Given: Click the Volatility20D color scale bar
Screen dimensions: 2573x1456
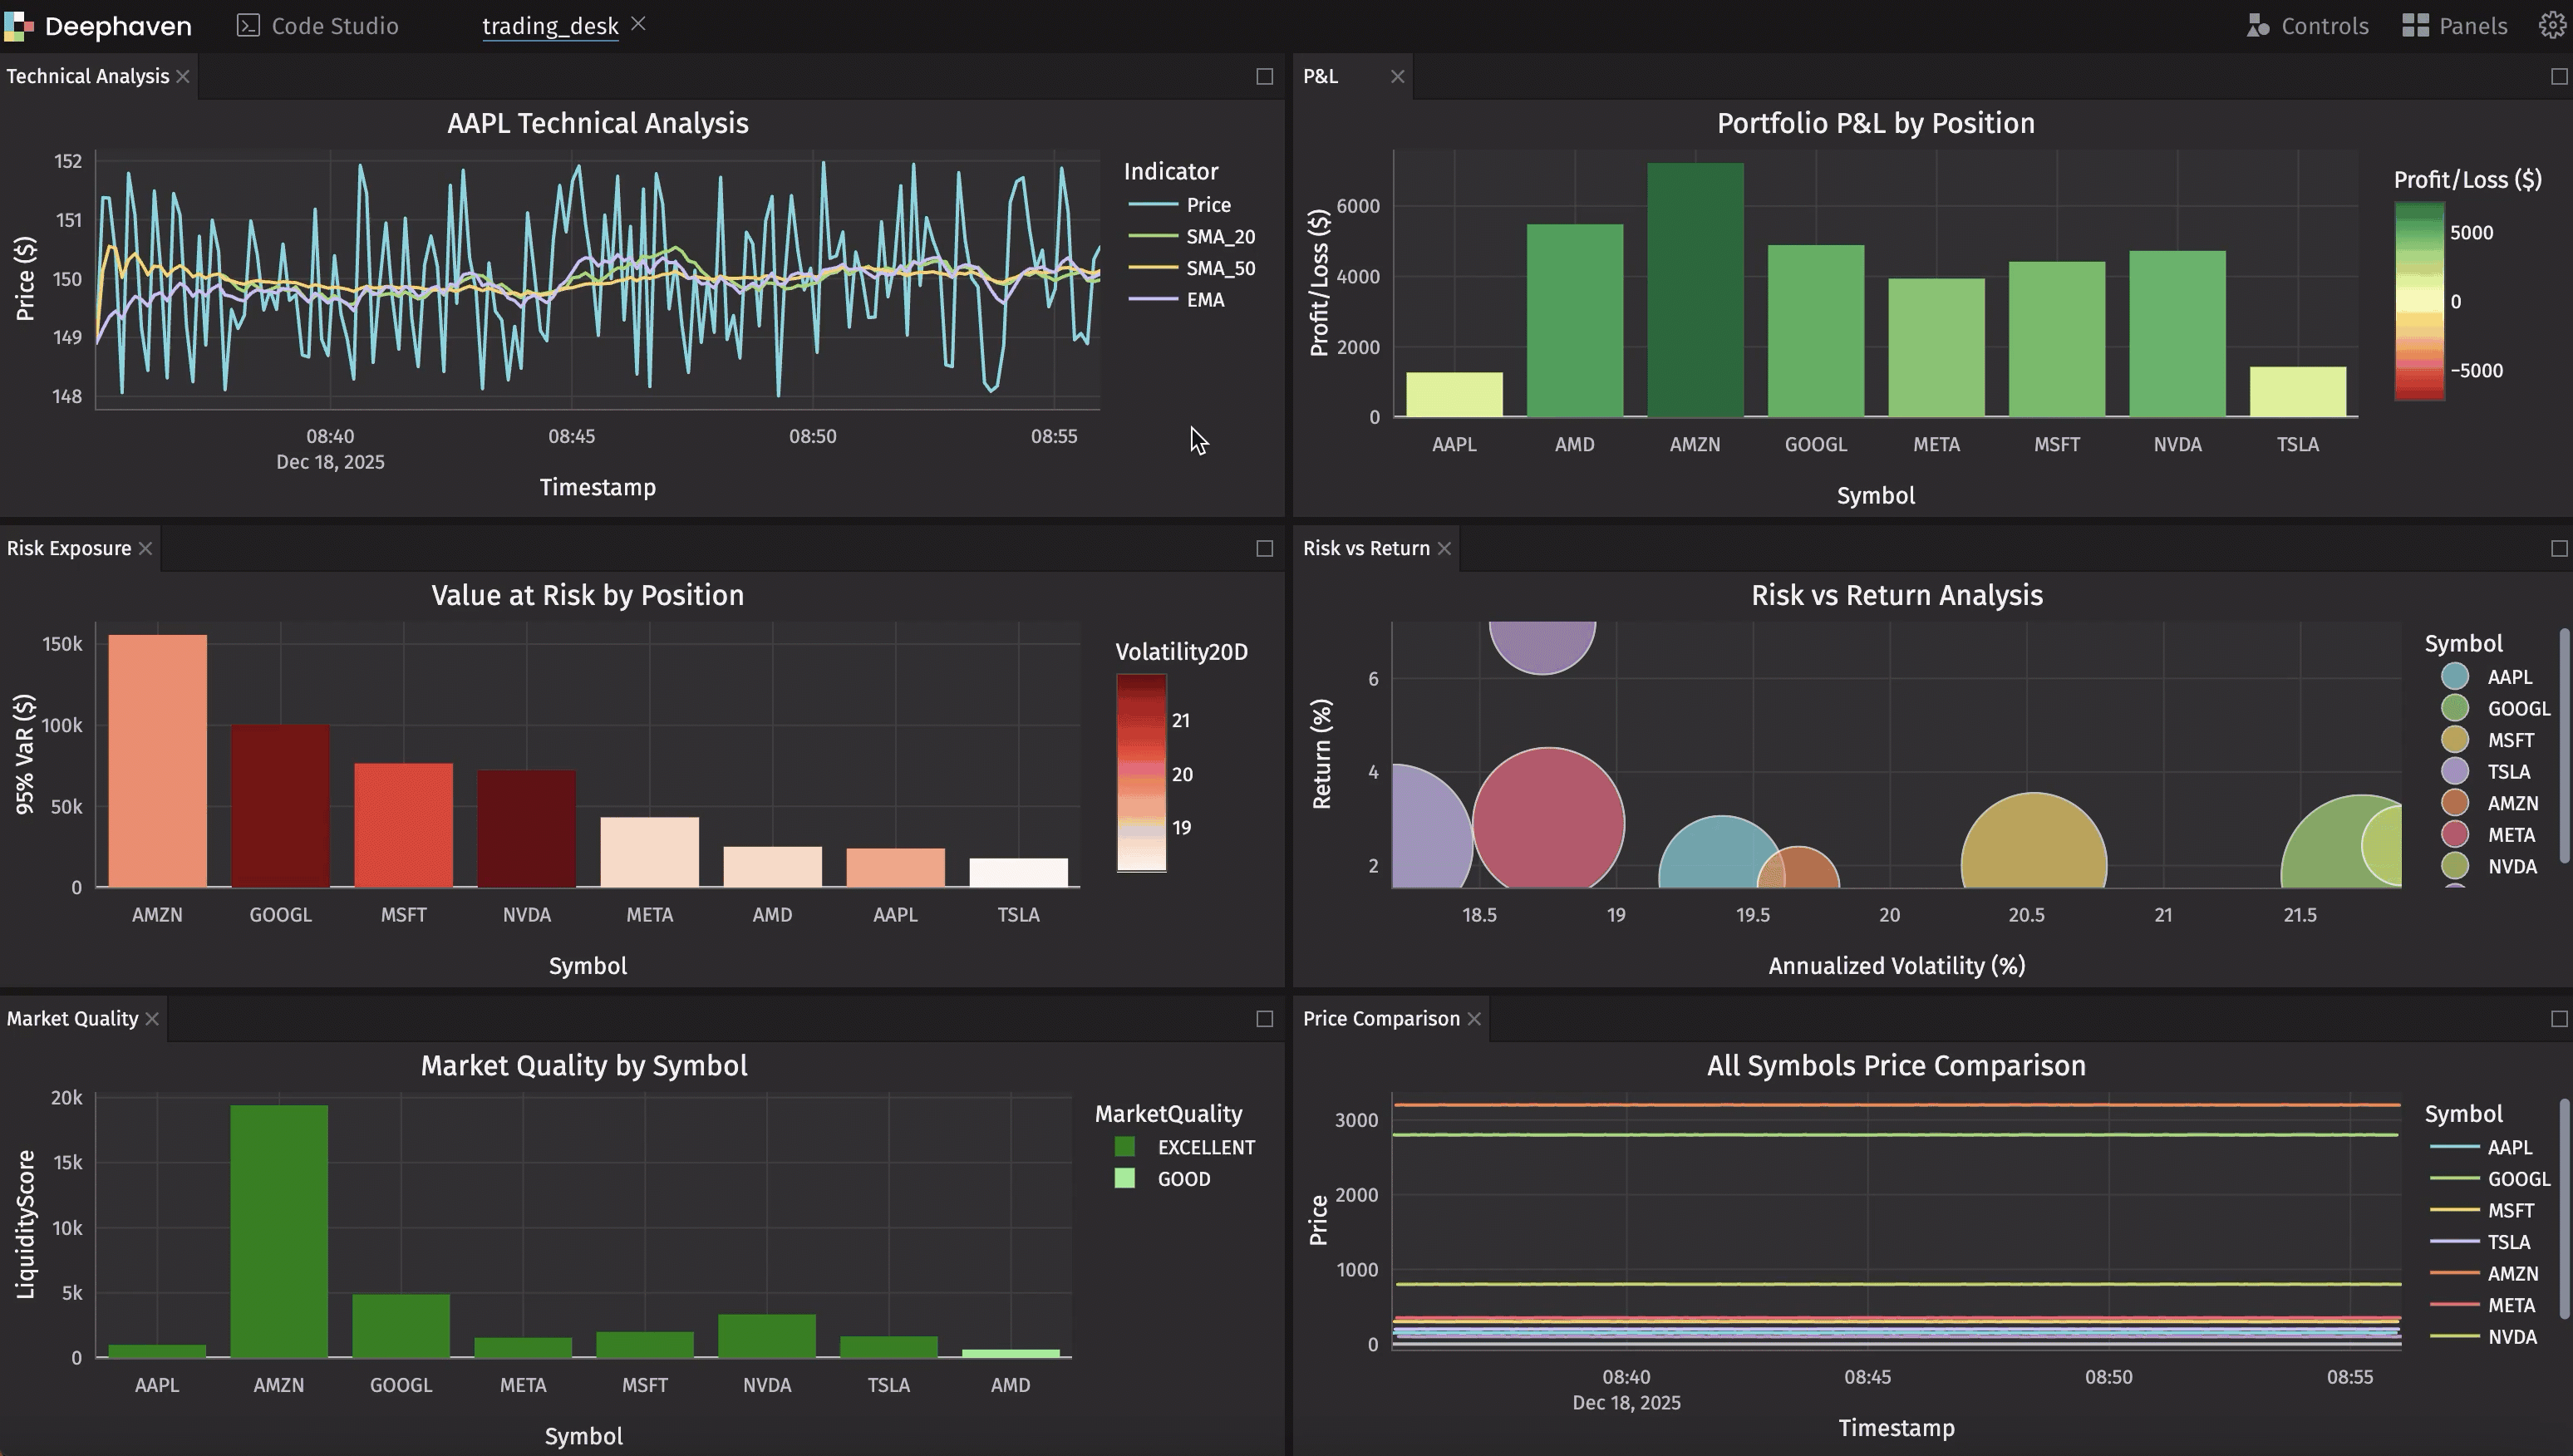Looking at the screenshot, I should tap(1141, 772).
